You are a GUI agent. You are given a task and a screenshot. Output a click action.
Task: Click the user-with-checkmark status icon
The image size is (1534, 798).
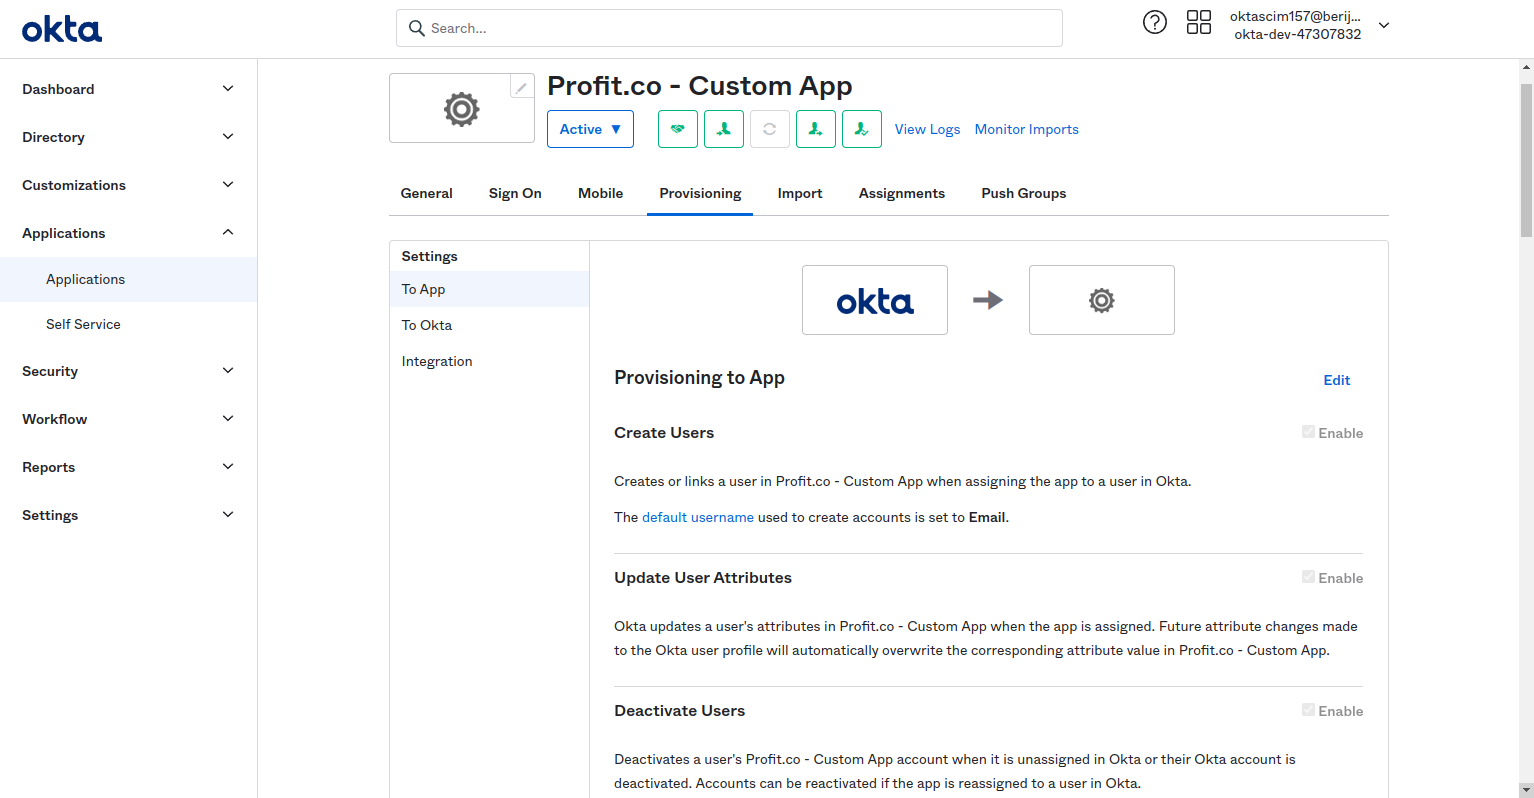(x=862, y=129)
